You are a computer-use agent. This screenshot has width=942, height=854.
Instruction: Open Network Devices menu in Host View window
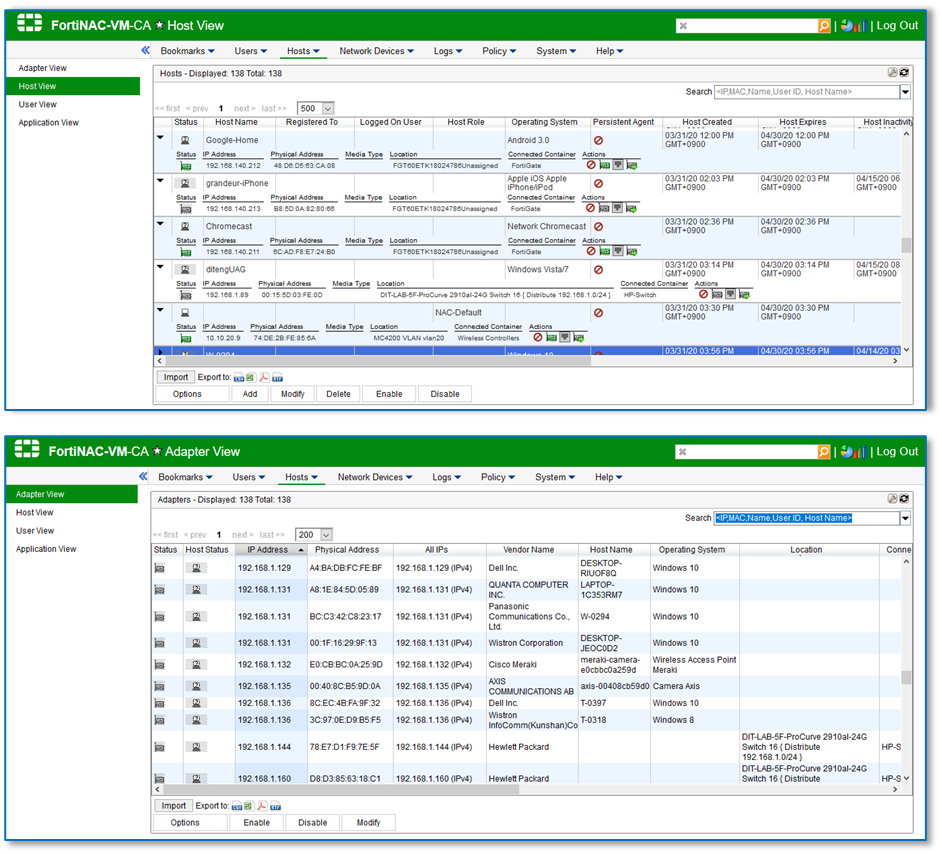pyautogui.click(x=377, y=51)
